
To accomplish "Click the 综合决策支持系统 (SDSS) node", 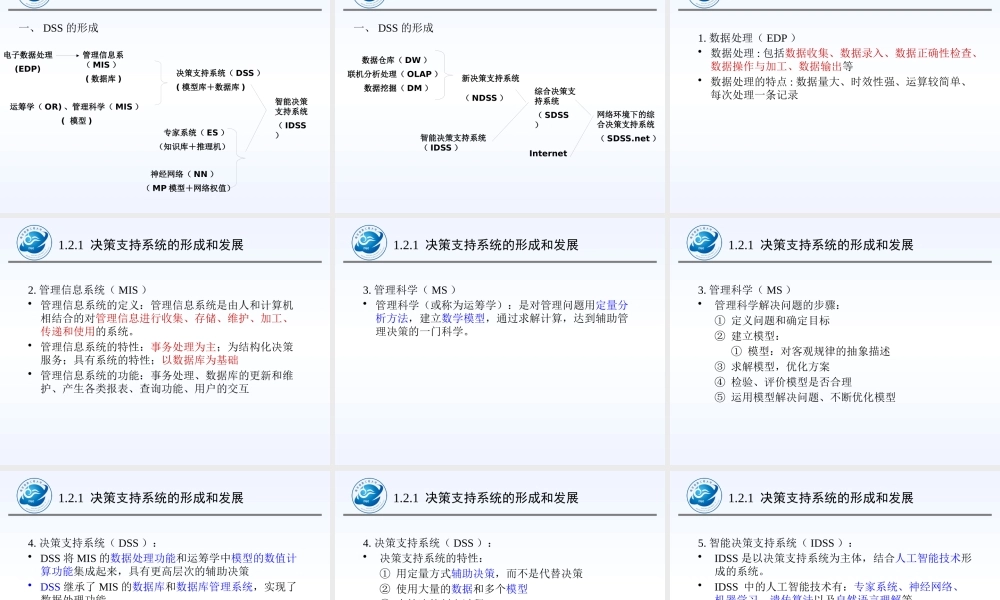I will coord(554,108).
